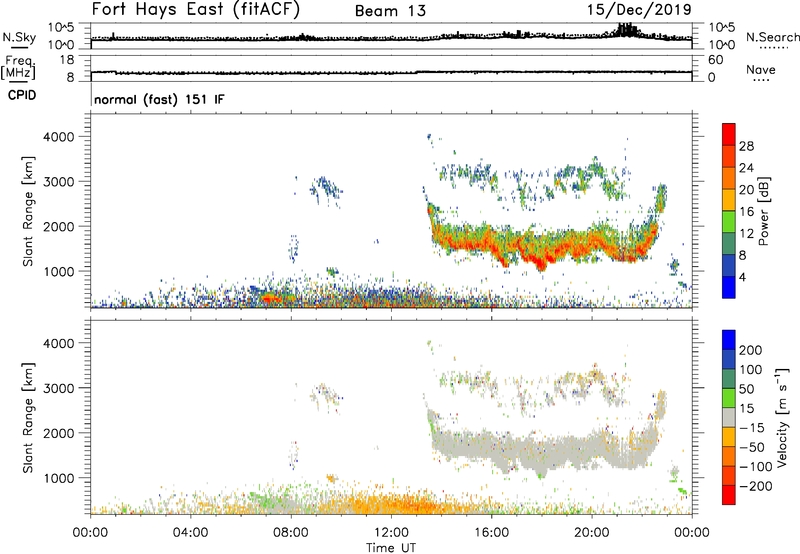The height and width of the screenshot is (554, 800).
Task: Click the 'CPID' label
Action: tap(22, 95)
